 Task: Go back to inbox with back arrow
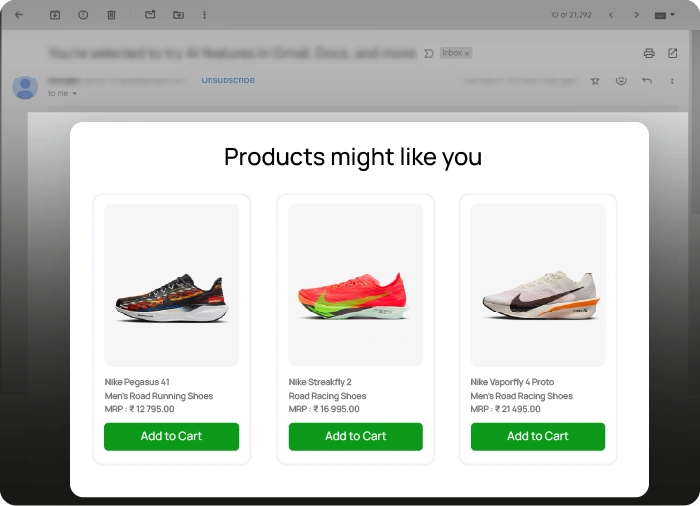click(x=19, y=15)
